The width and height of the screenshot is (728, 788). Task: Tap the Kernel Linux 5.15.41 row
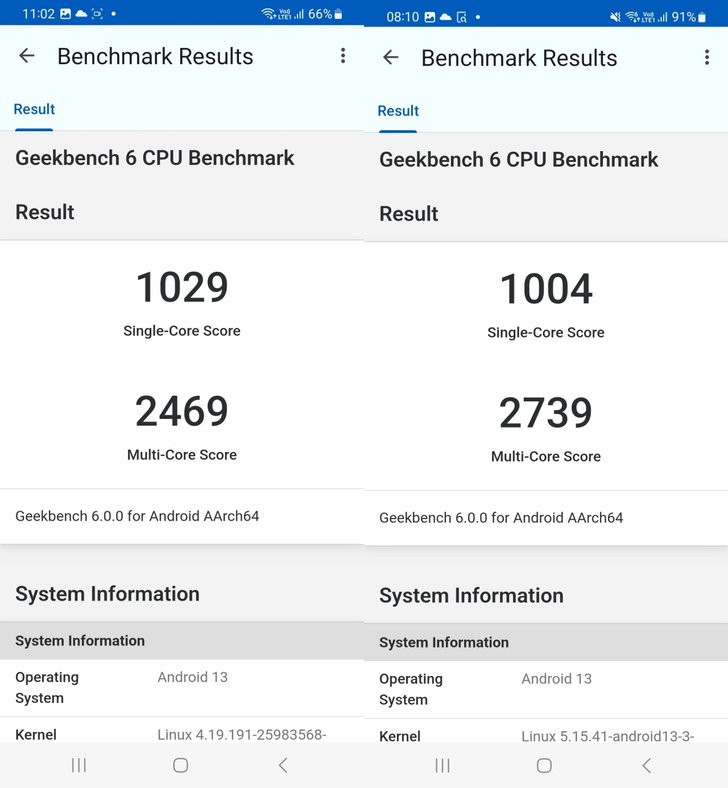546,731
